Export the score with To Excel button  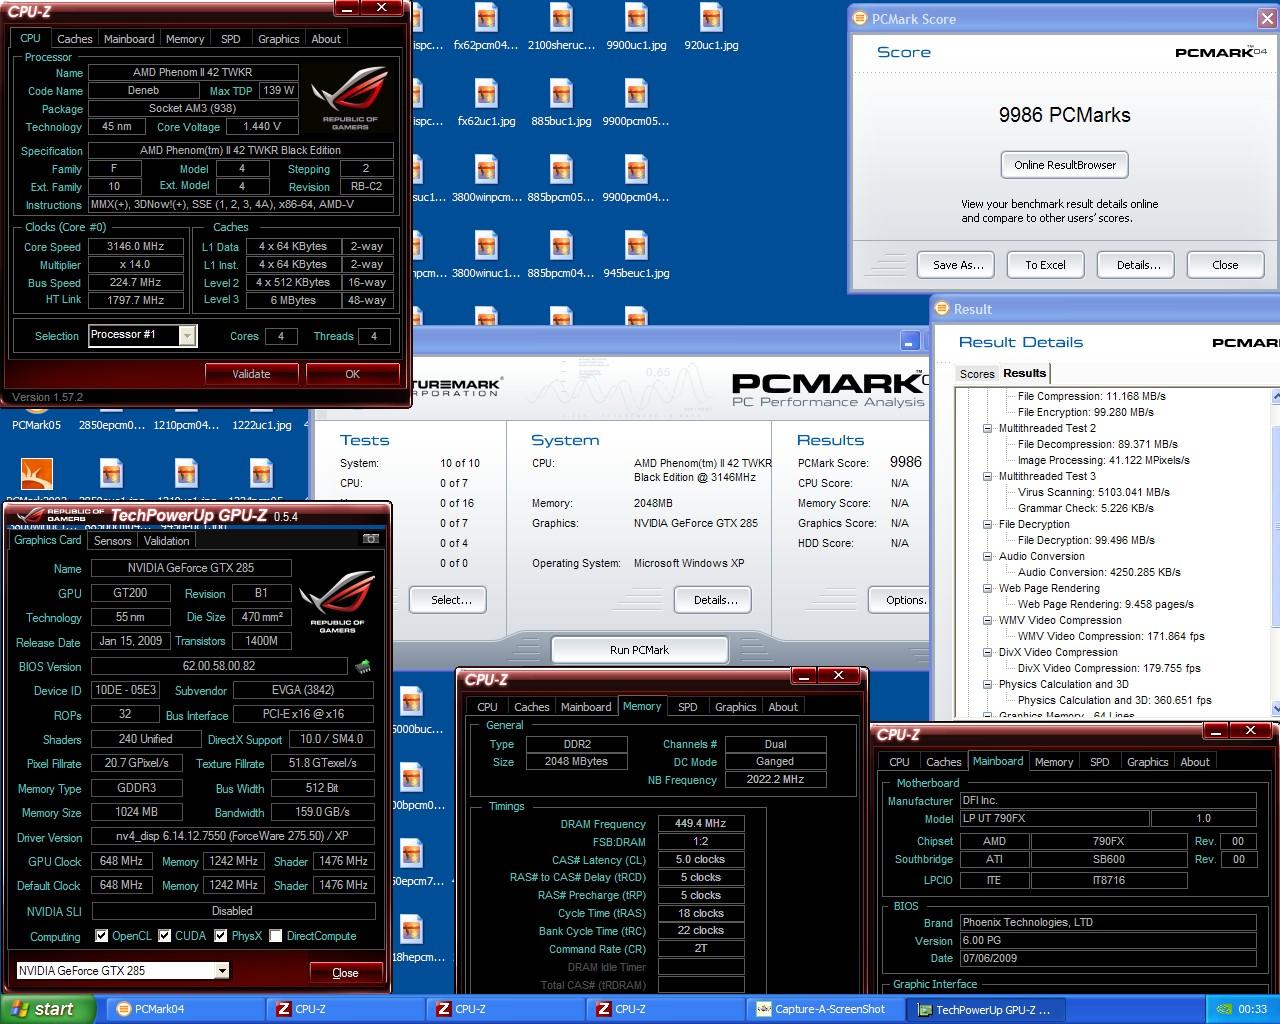point(1045,265)
